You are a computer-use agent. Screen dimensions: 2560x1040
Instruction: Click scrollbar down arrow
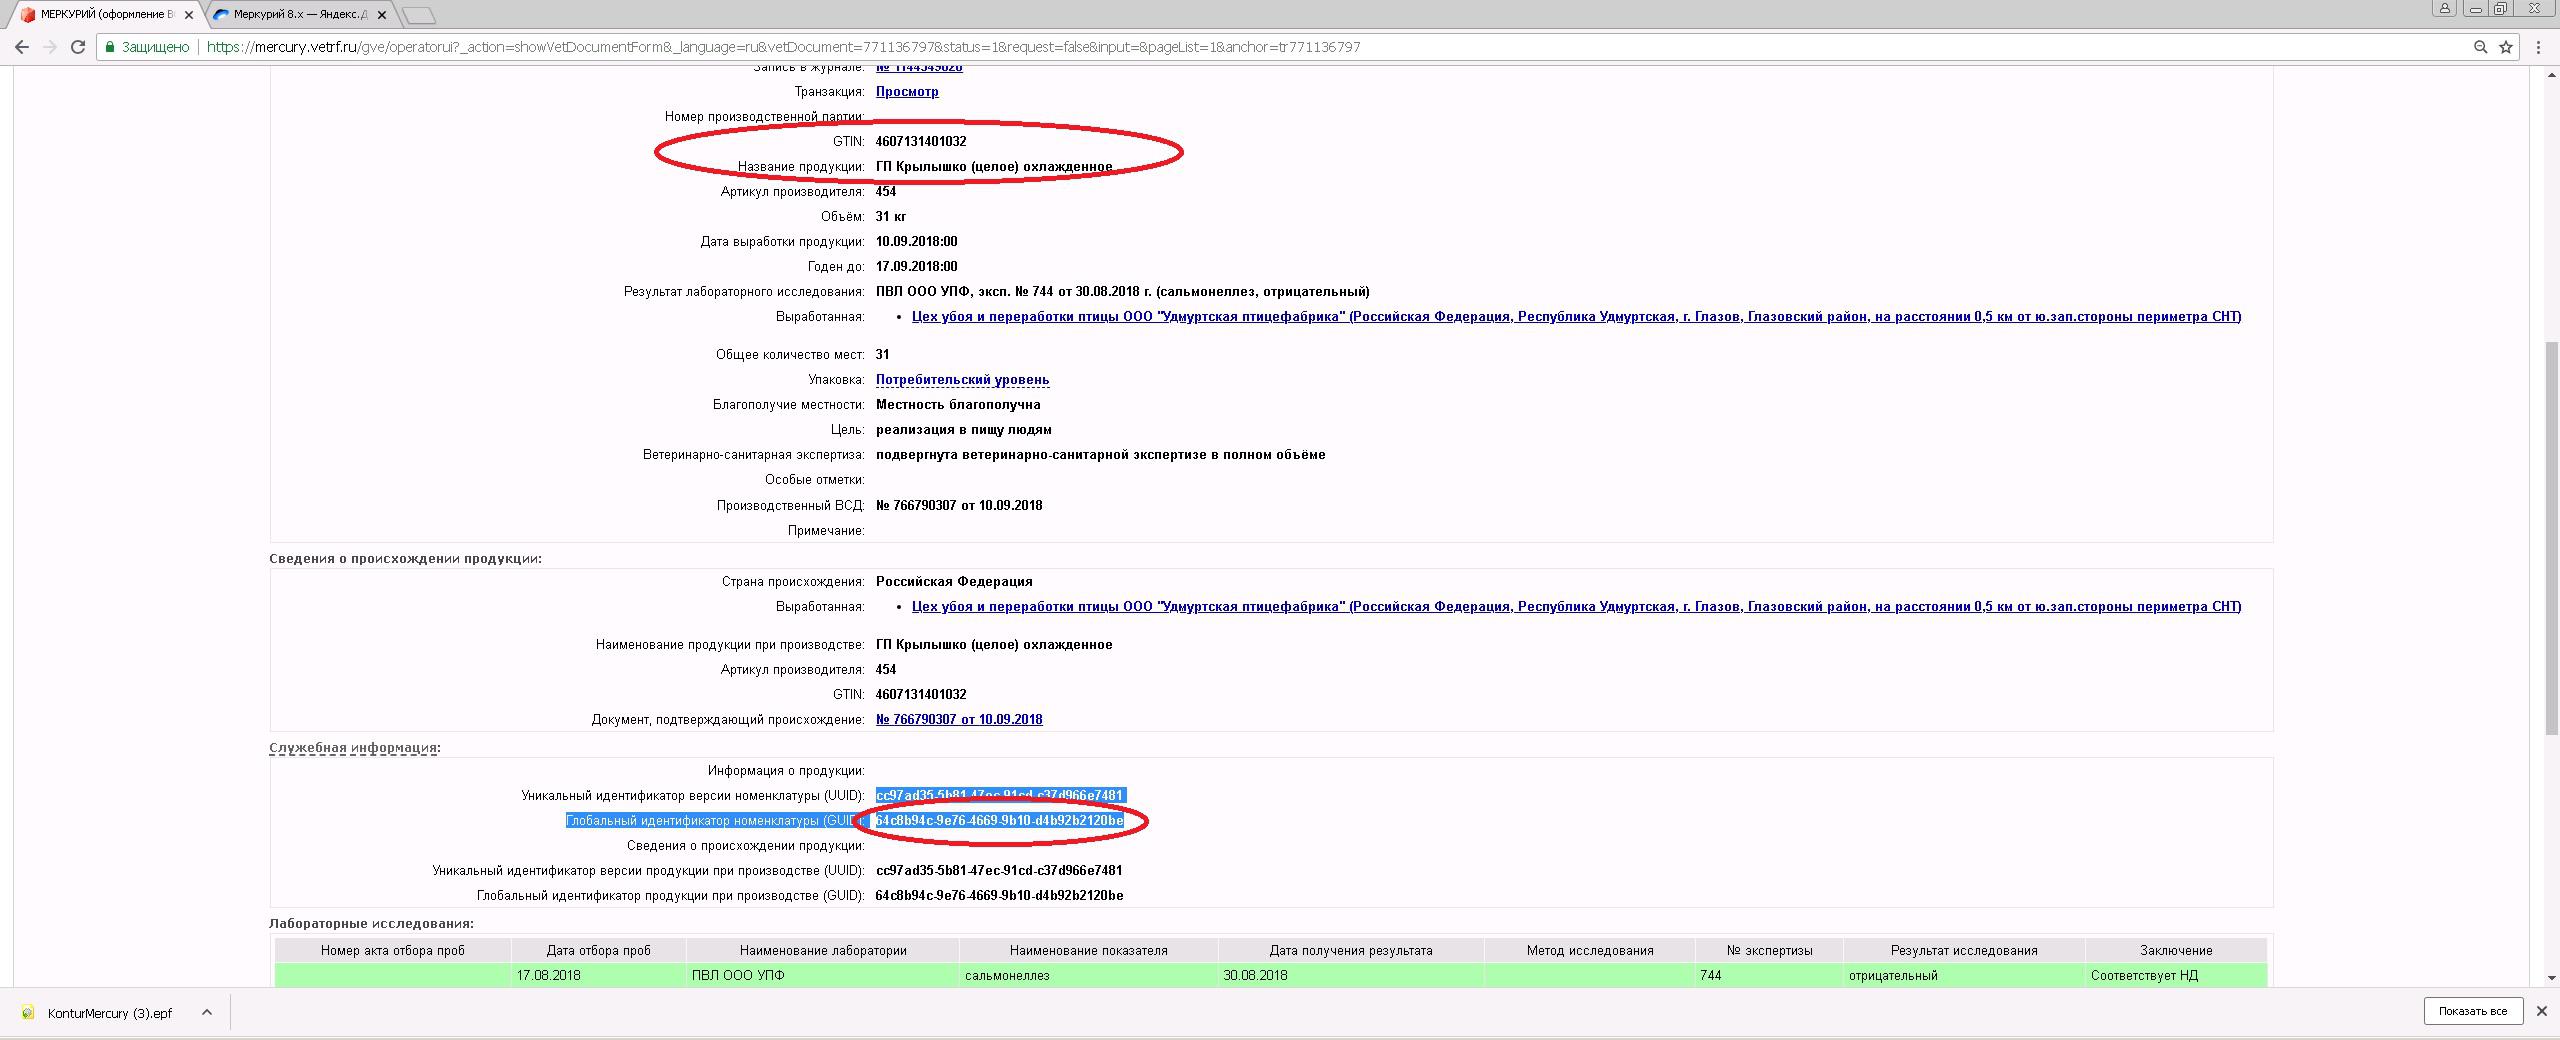2551,977
